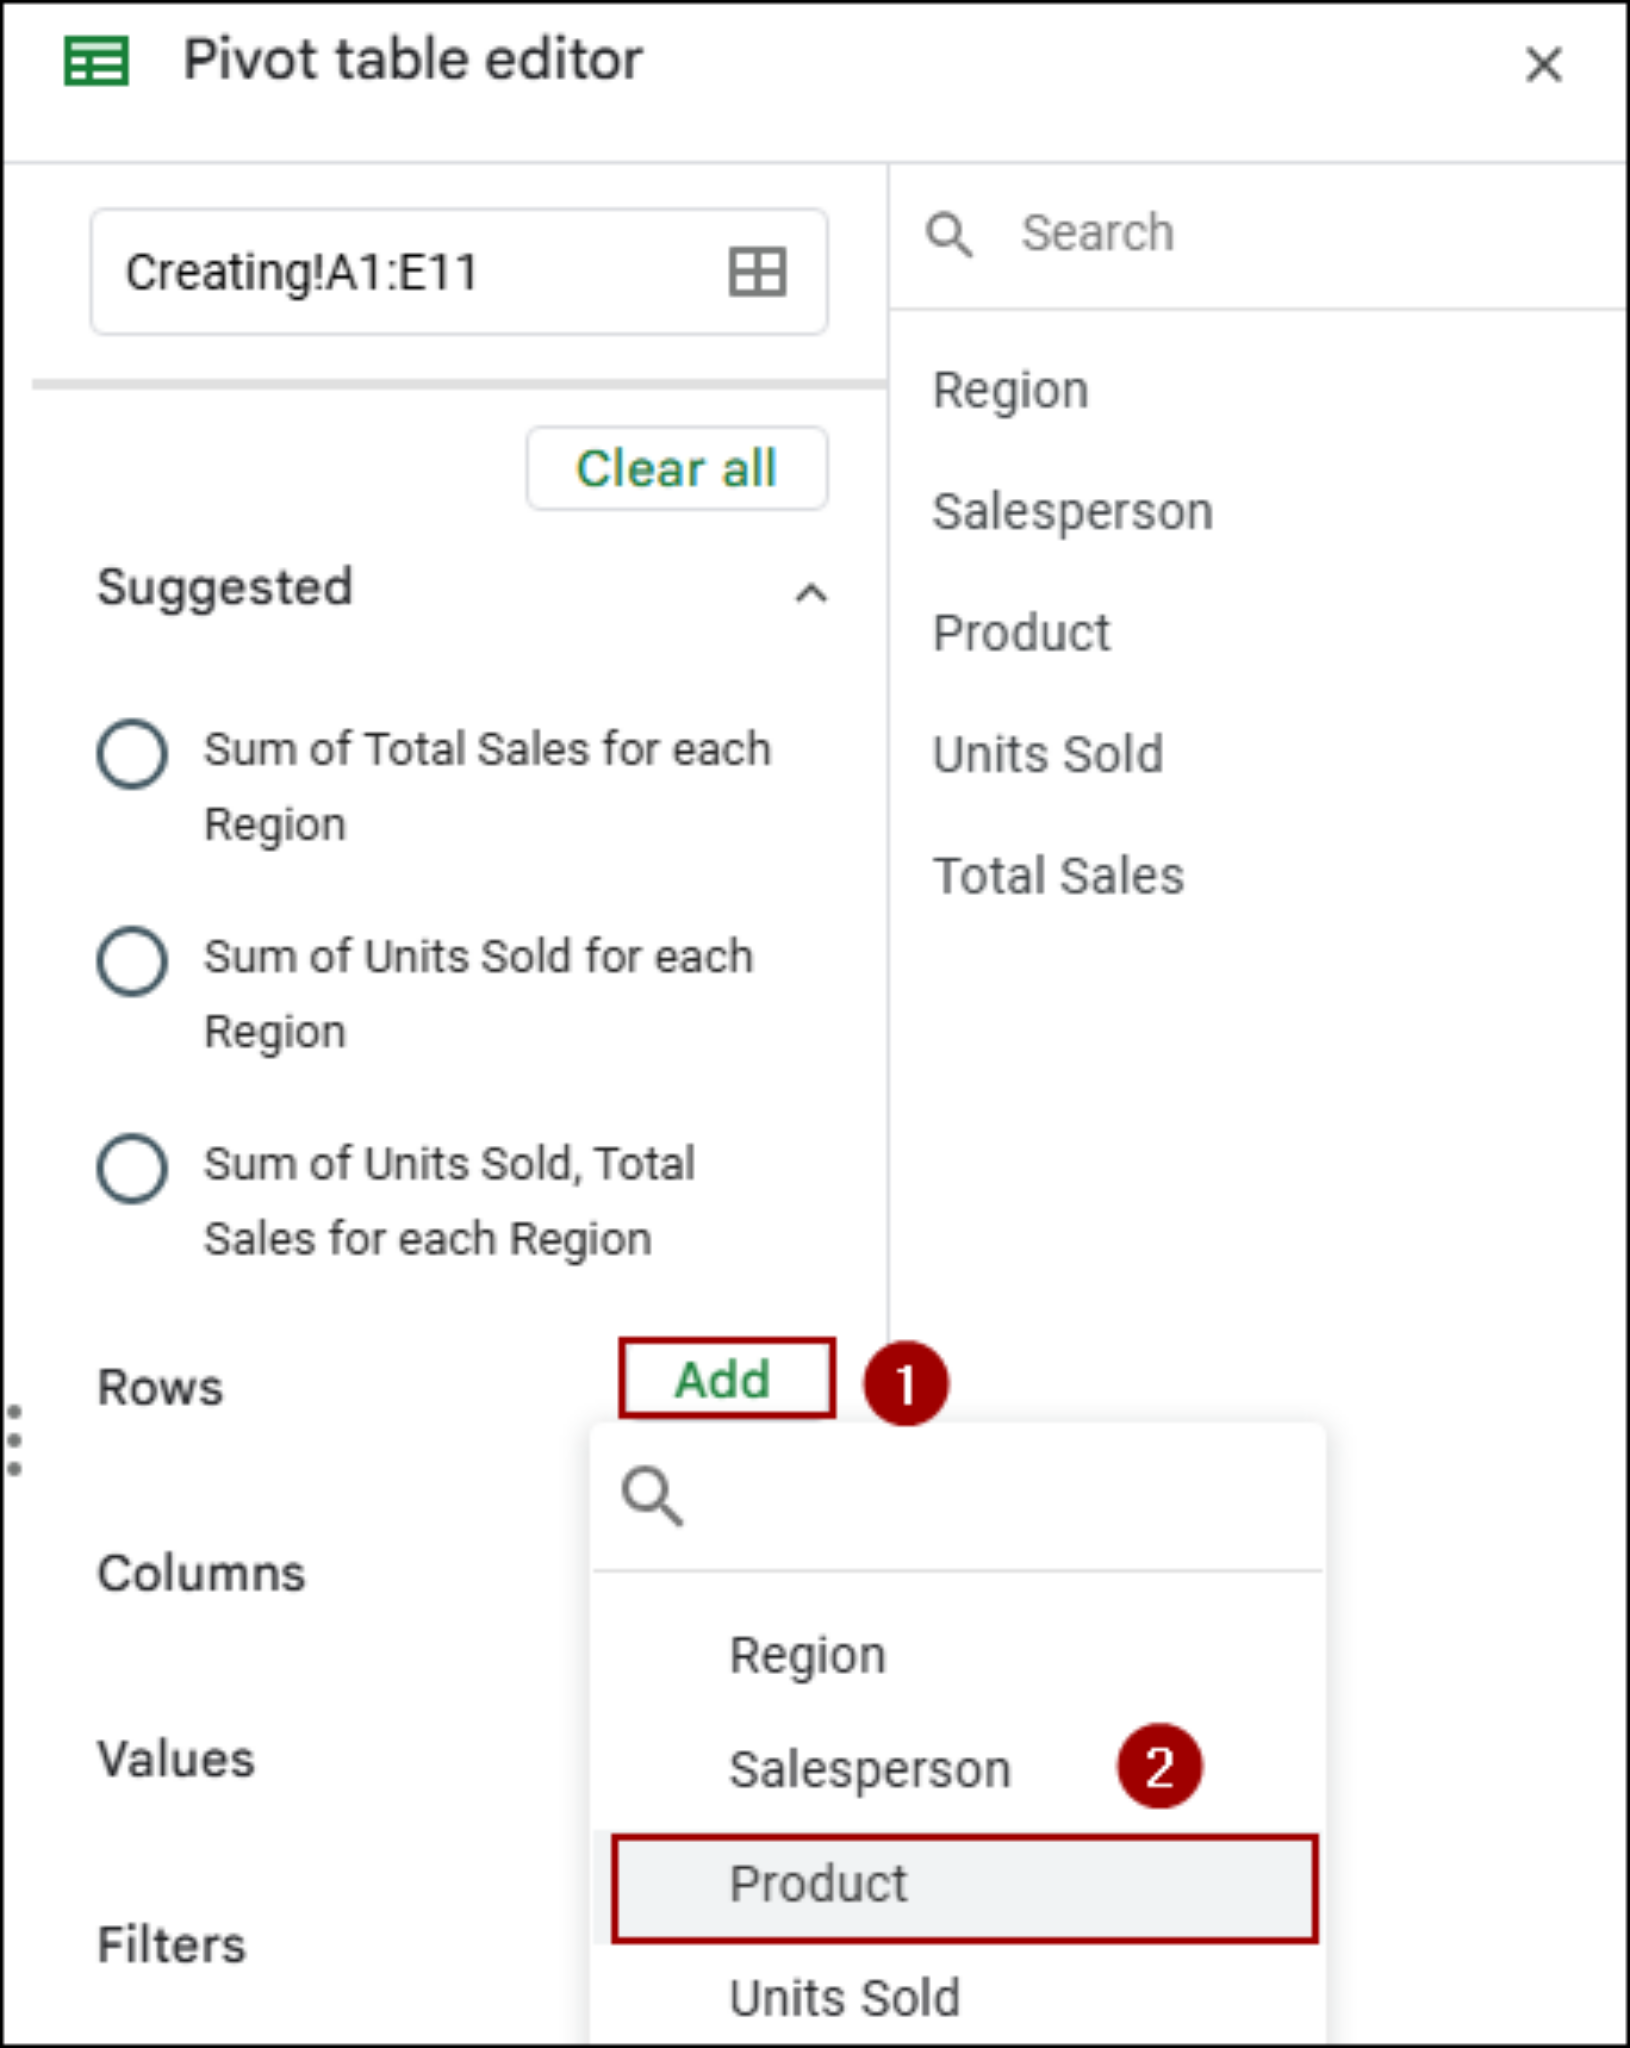This screenshot has height=2048, width=1630.
Task: Select 'Sum of Units Sold, Total Sales for each Region'
Action: 133,1168
